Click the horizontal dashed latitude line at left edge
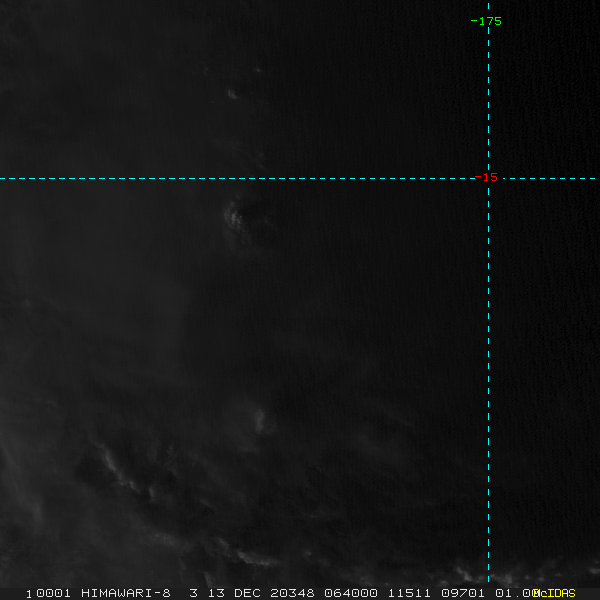This screenshot has width=600, height=600. point(10,178)
